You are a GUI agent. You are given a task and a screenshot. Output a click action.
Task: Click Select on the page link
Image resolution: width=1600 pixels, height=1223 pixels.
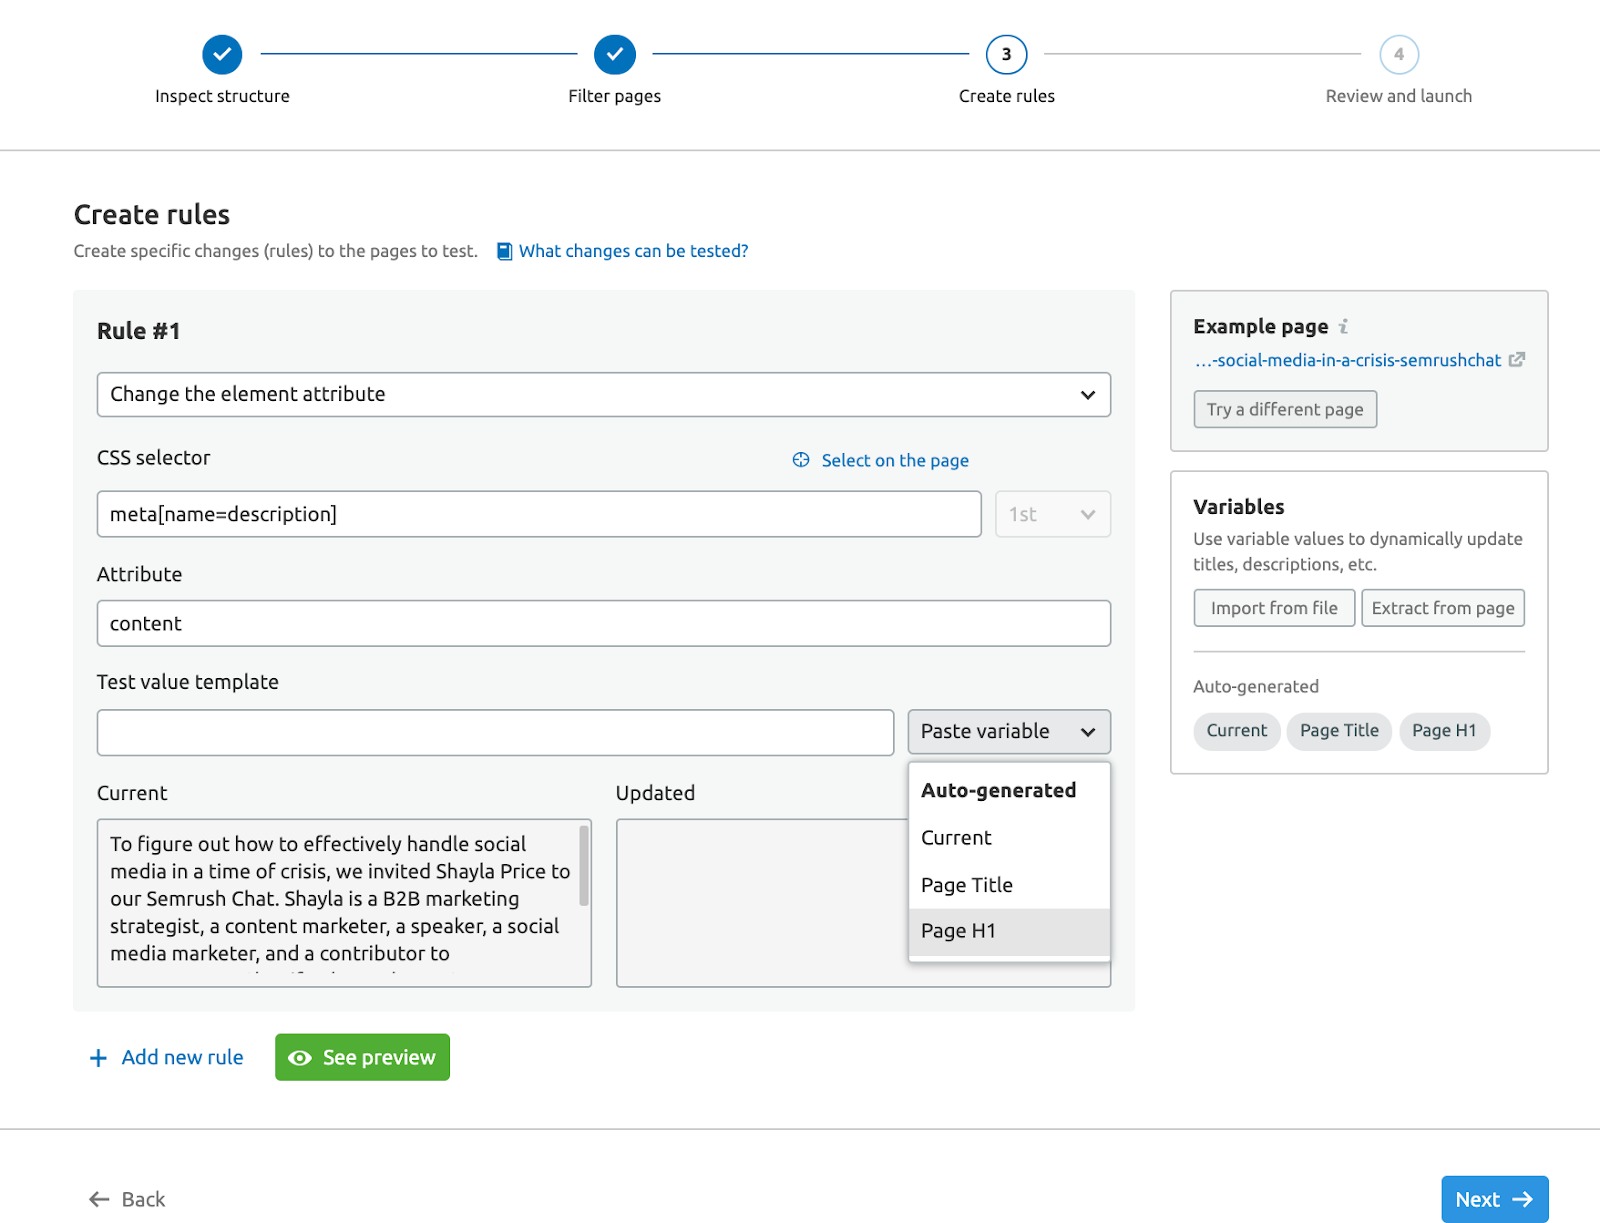895,460
